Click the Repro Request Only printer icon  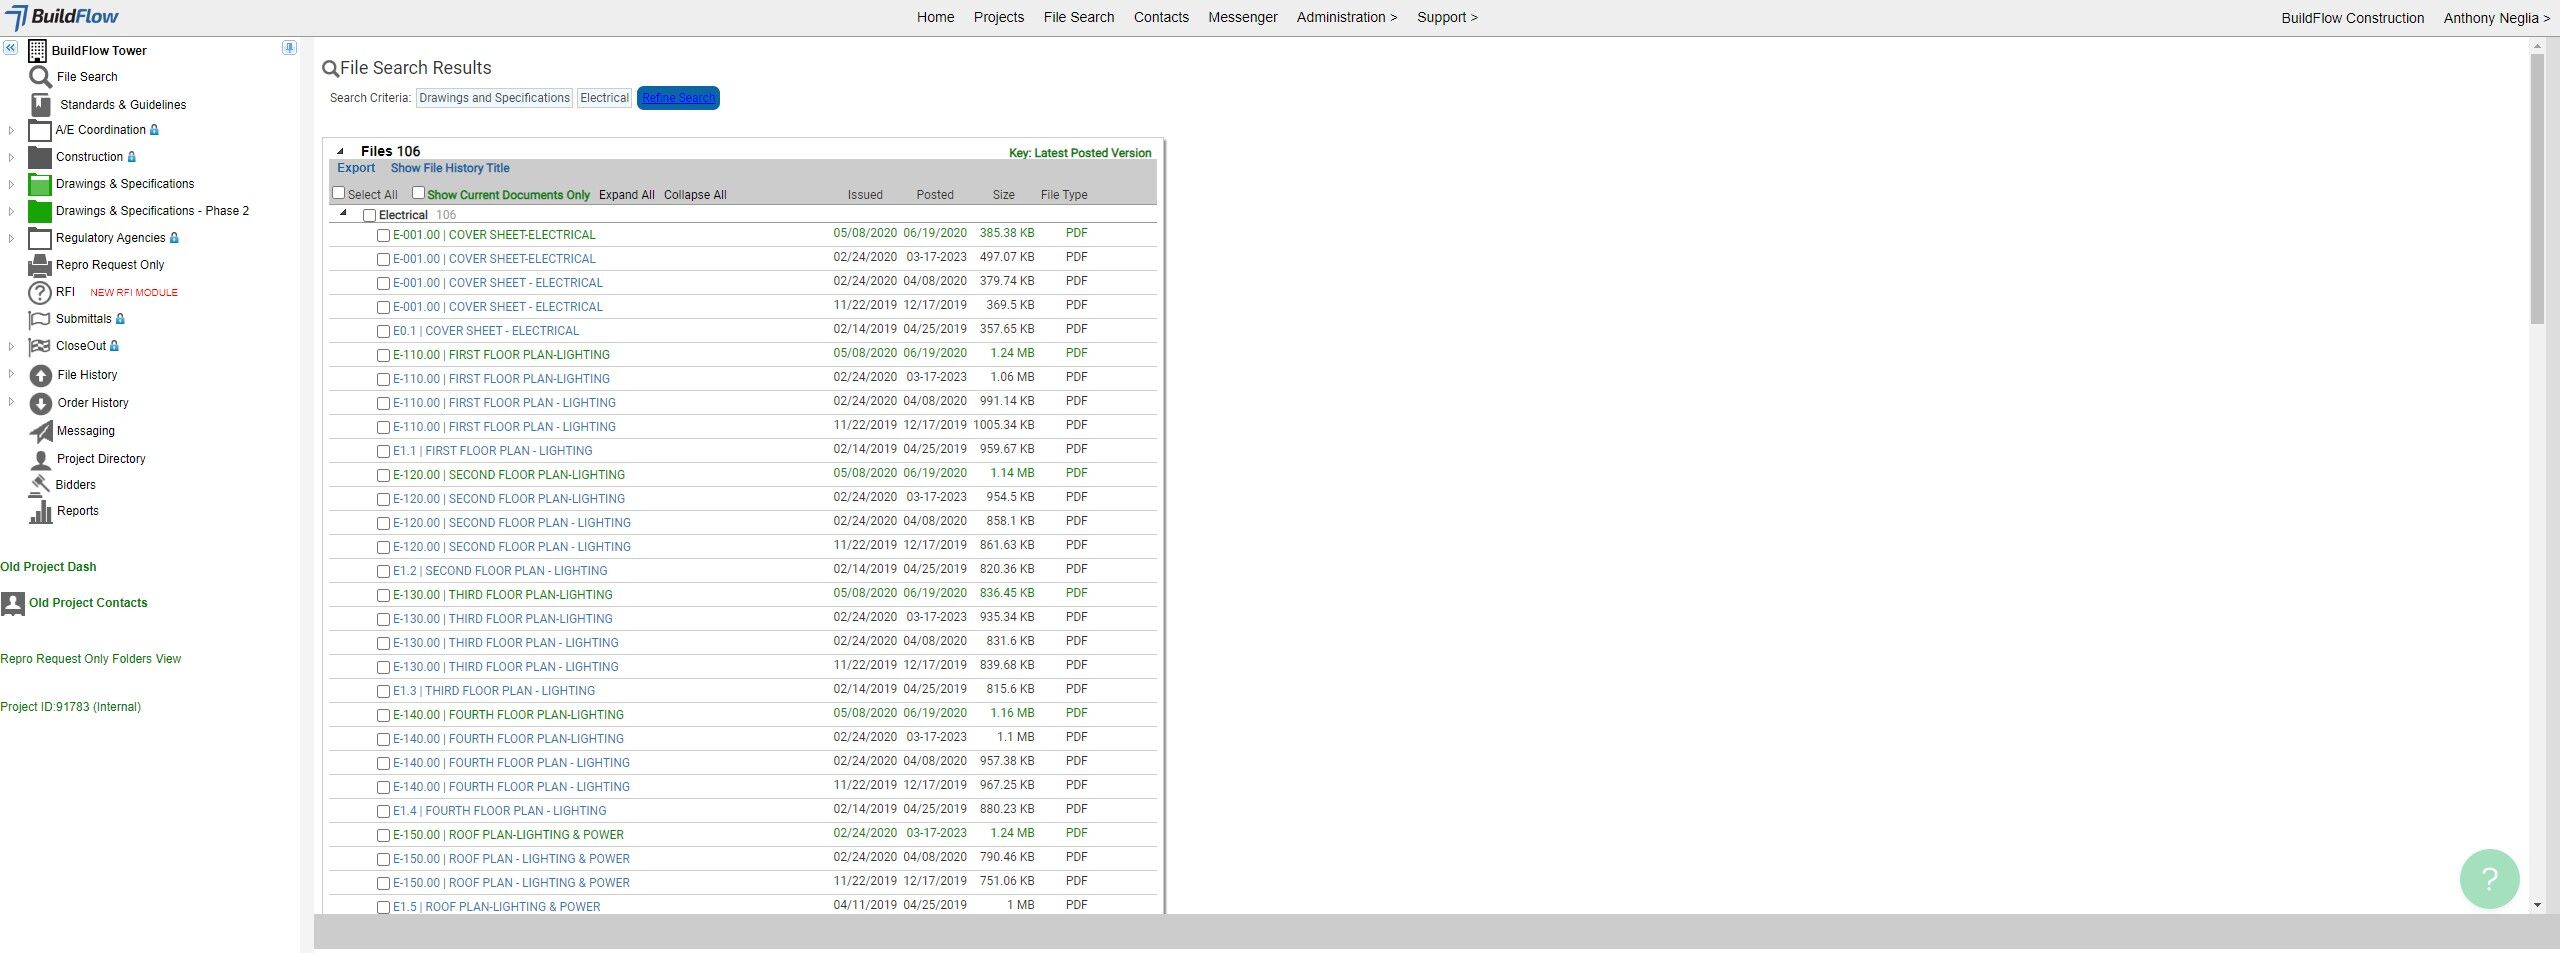click(40, 265)
